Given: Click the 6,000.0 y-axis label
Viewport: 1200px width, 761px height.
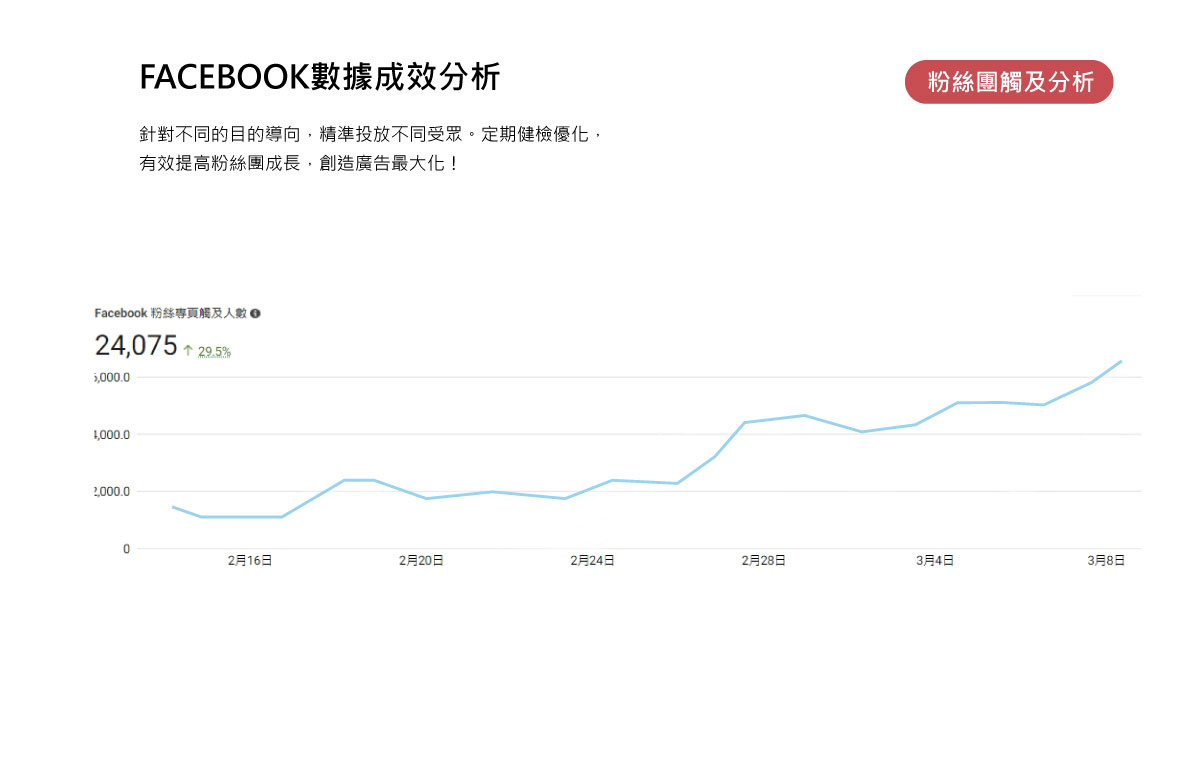Looking at the screenshot, I should tap(112, 378).
